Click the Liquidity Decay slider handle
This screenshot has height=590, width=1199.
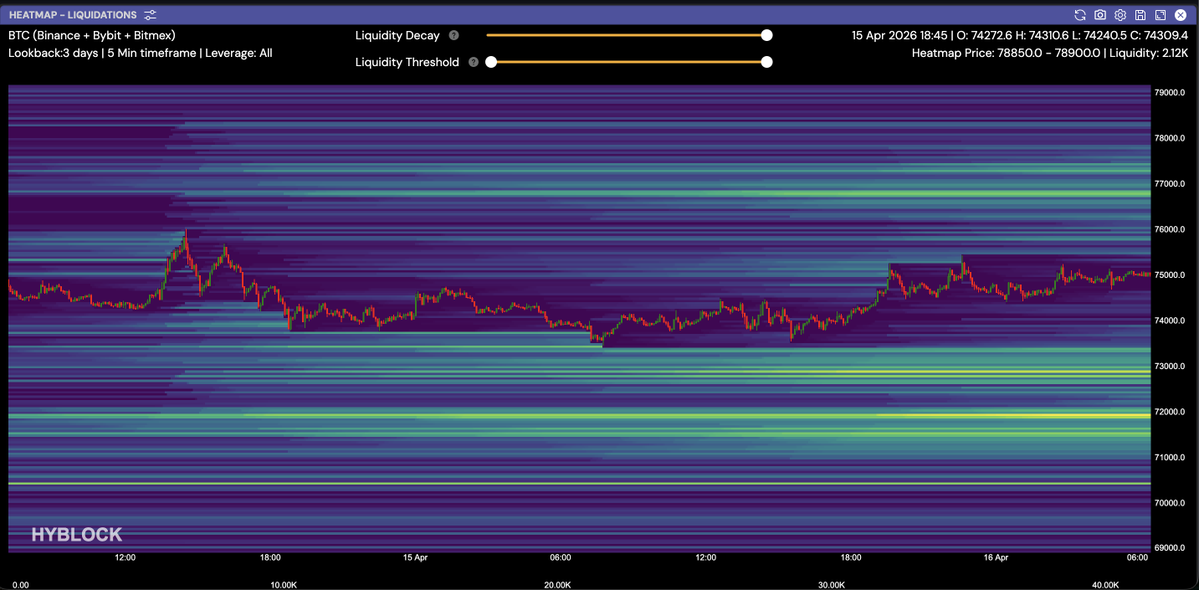767,35
